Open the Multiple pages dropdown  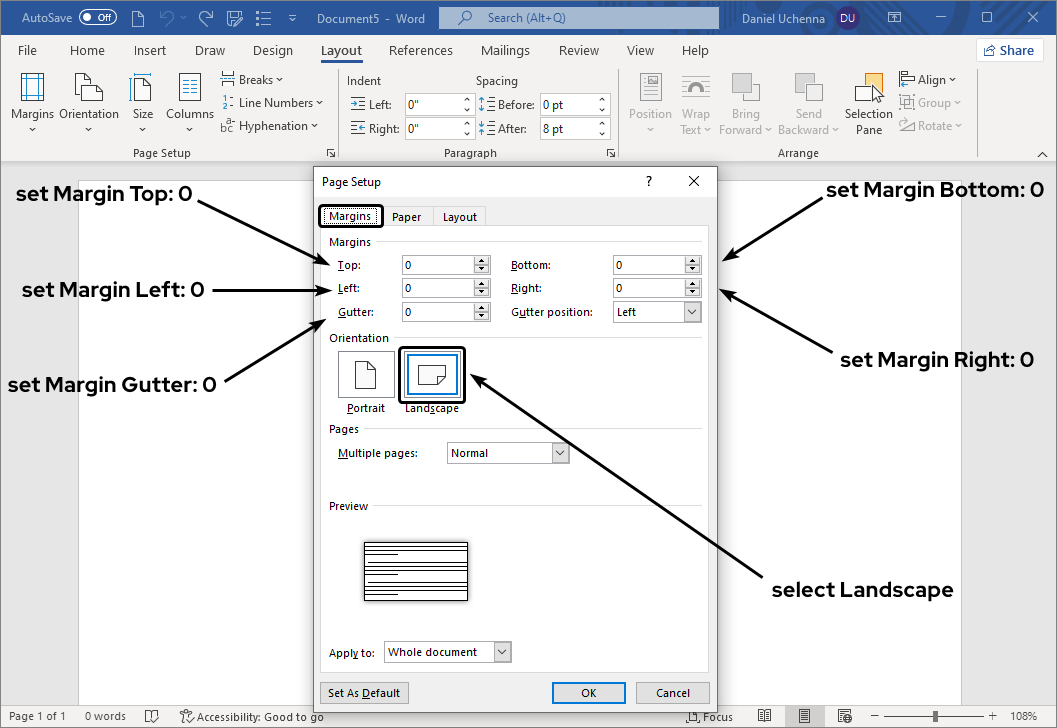559,453
